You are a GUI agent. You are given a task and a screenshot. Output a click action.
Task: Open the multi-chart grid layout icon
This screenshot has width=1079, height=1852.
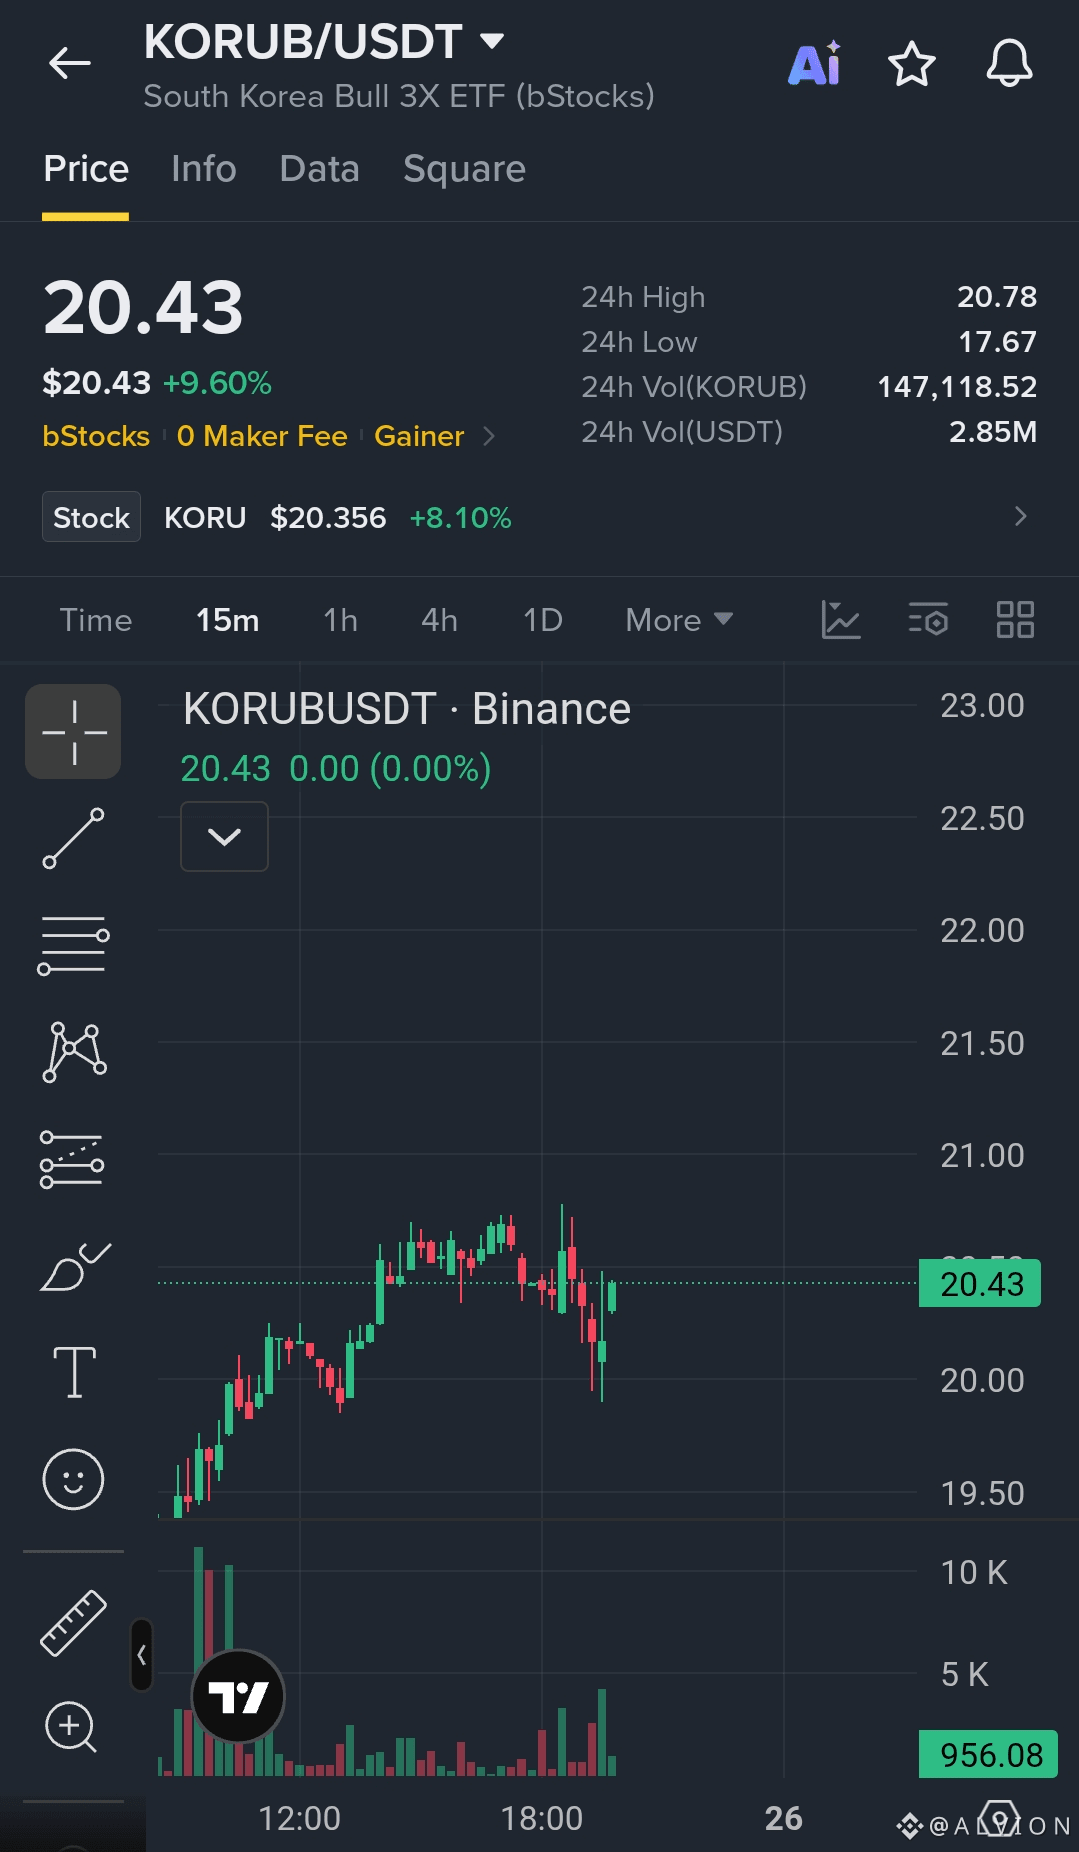(1015, 620)
